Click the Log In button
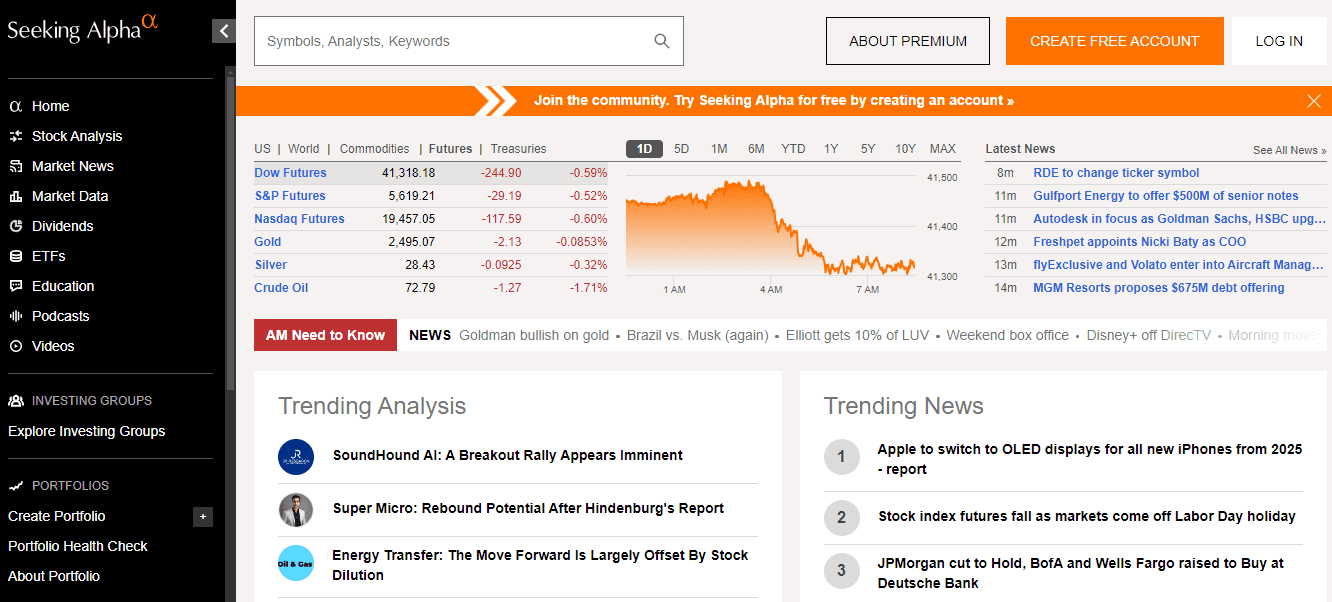The image size is (1332, 602). pos(1279,41)
